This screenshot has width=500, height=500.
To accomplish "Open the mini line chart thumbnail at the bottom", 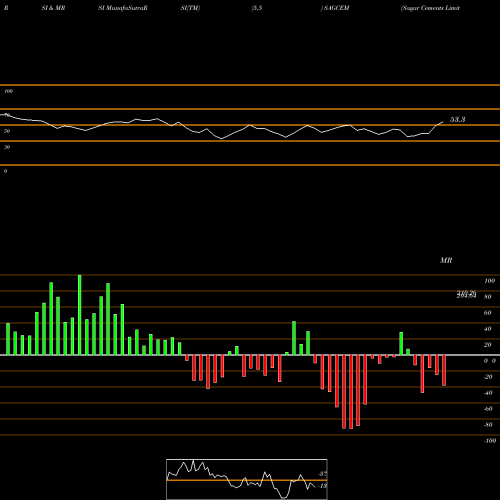I will tap(247, 479).
